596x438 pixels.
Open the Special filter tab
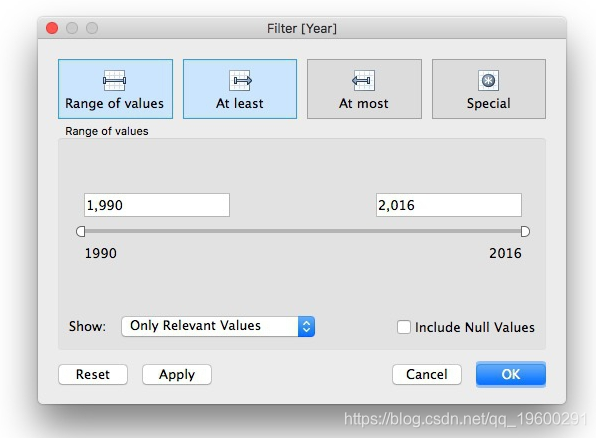click(489, 89)
